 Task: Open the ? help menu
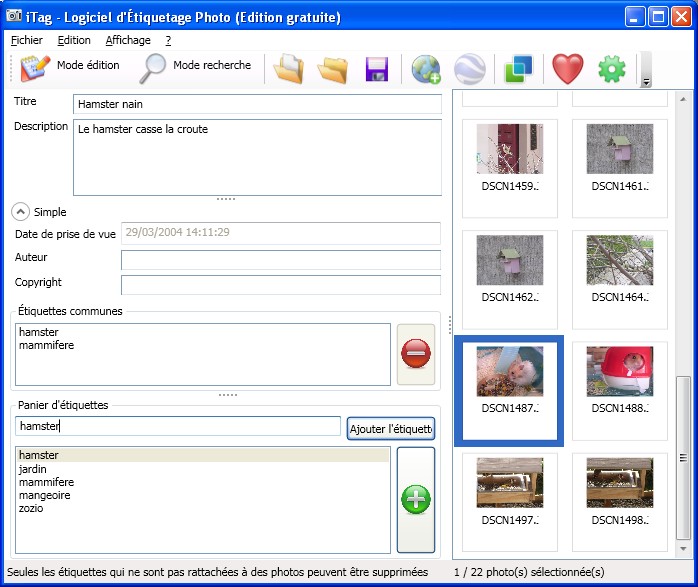[168, 40]
